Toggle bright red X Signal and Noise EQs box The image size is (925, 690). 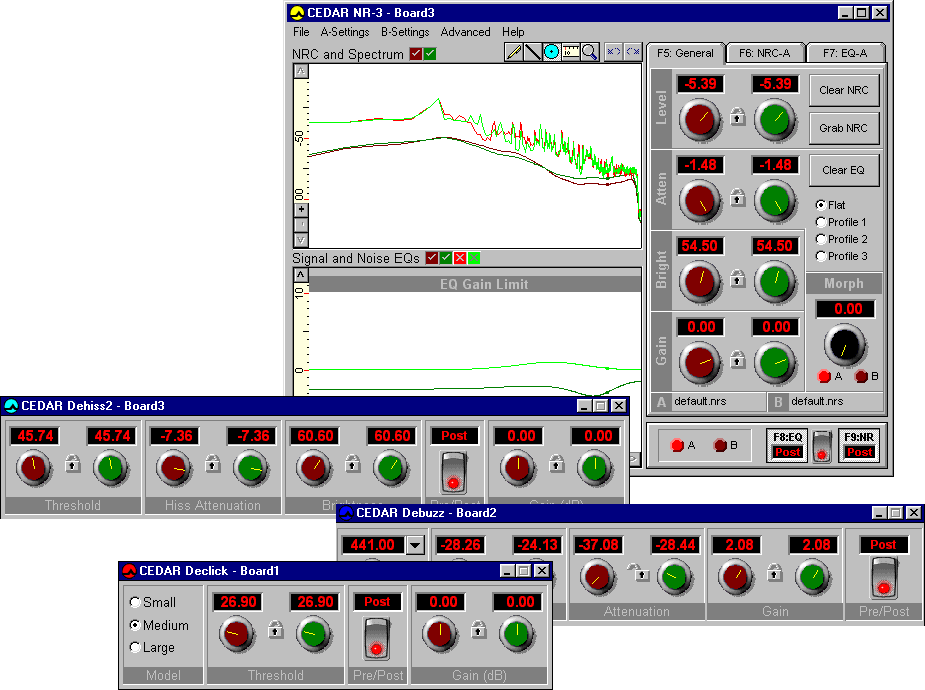pyautogui.click(x=460, y=258)
